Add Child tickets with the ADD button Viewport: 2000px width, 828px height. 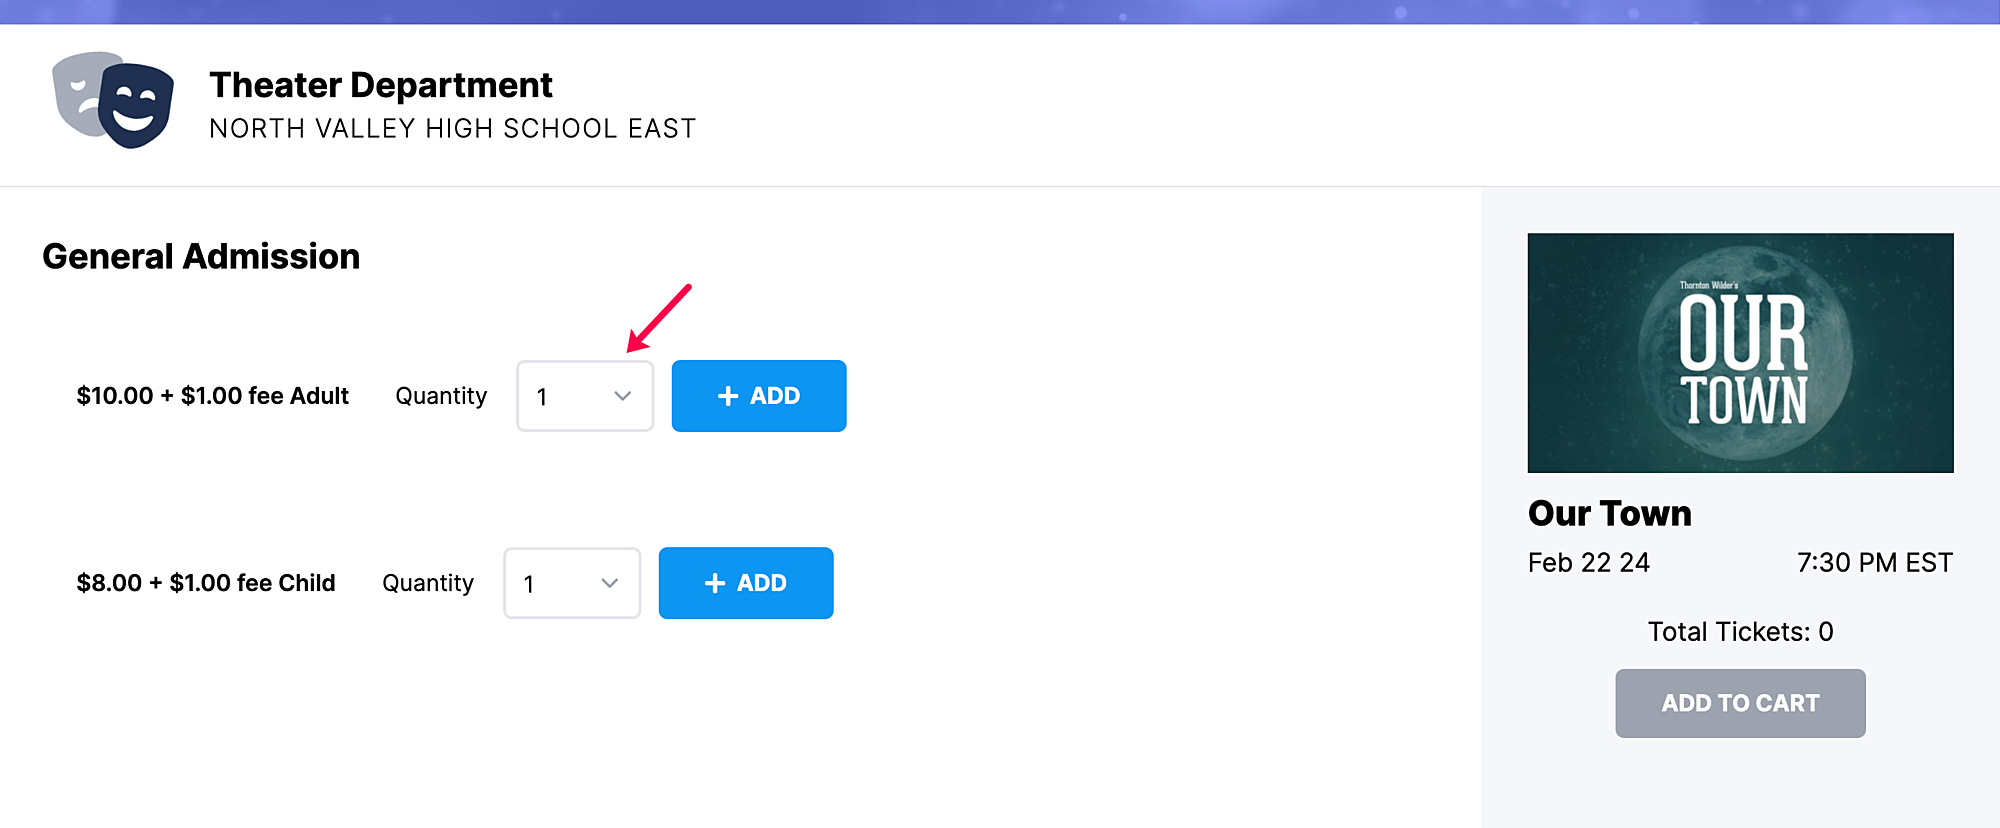click(746, 583)
